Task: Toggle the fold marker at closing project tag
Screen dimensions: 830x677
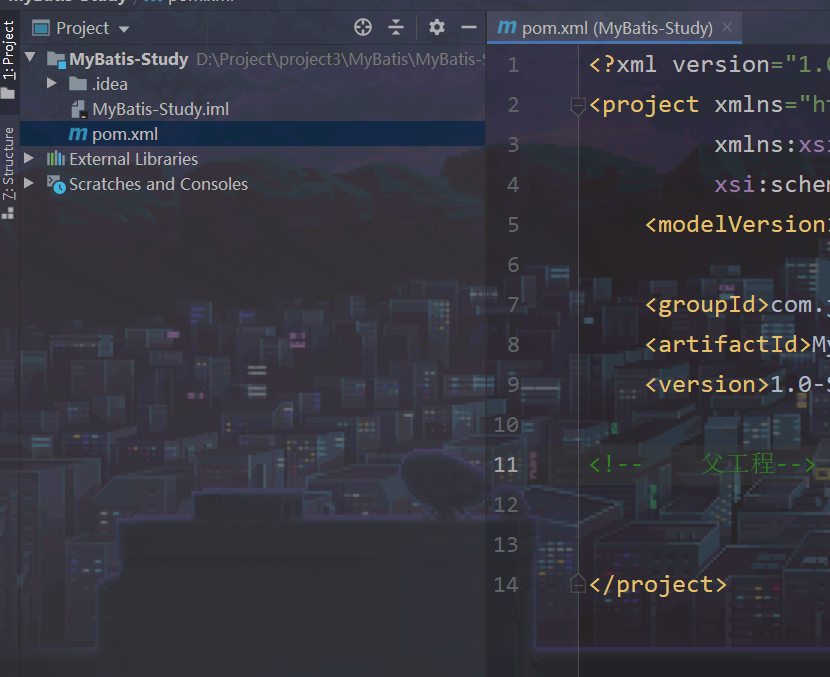Action: [x=577, y=584]
